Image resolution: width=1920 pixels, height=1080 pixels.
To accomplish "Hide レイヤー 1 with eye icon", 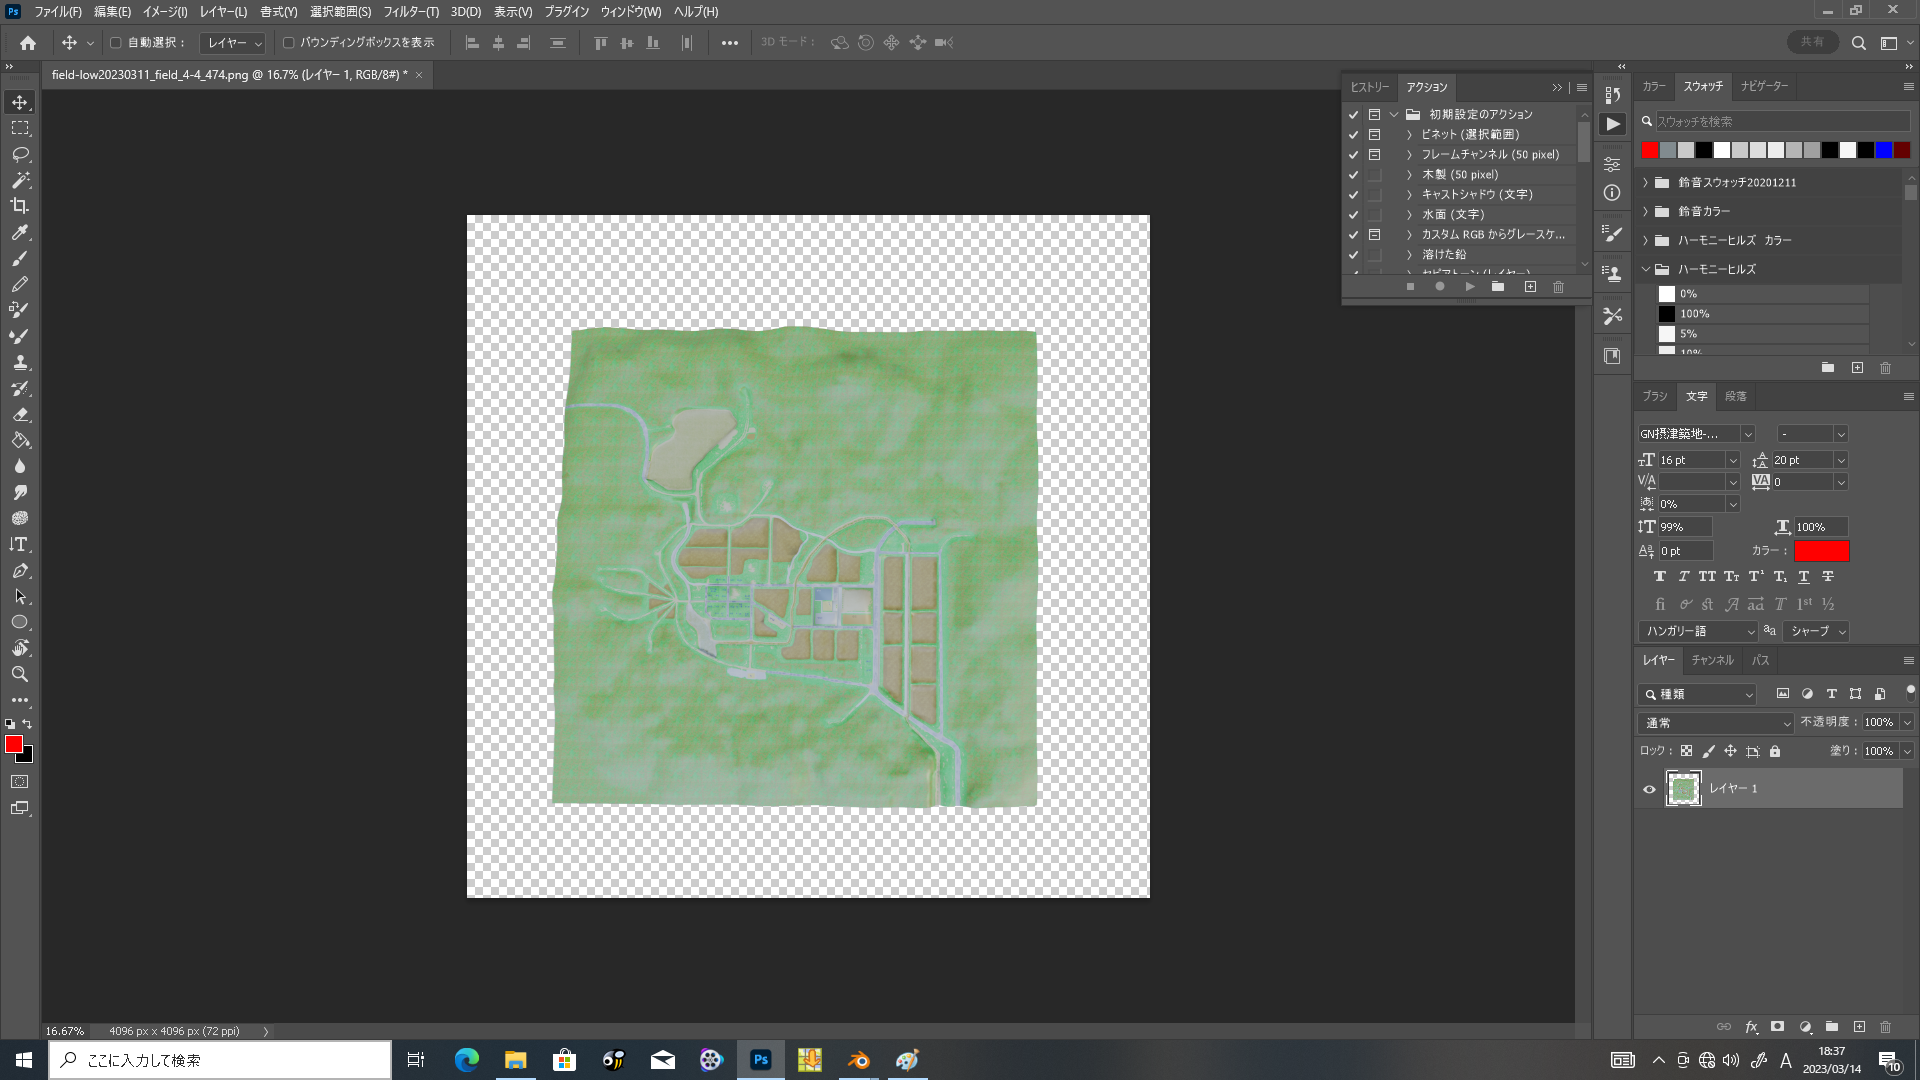I will 1650,789.
